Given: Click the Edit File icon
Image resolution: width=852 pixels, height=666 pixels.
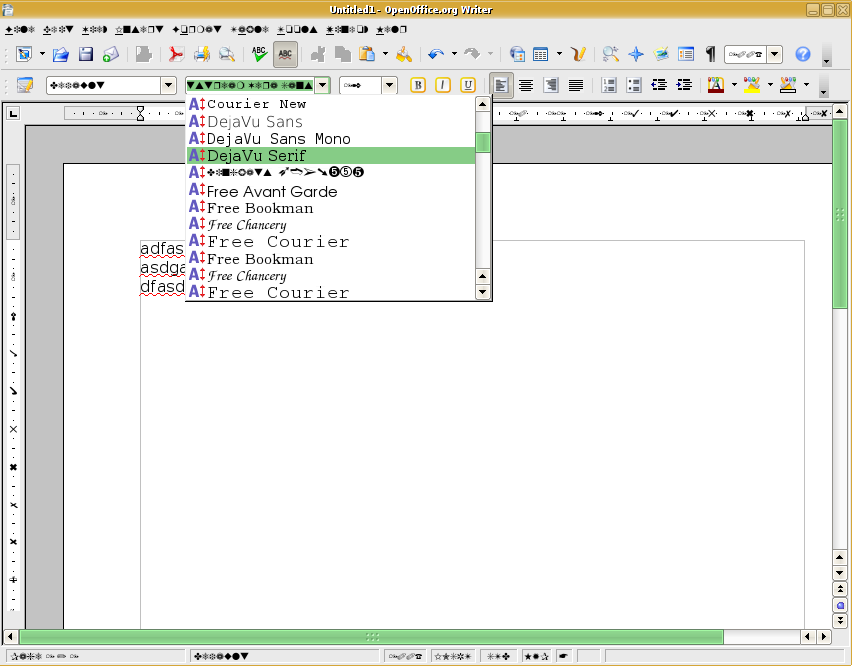Looking at the screenshot, I should pos(143,54).
